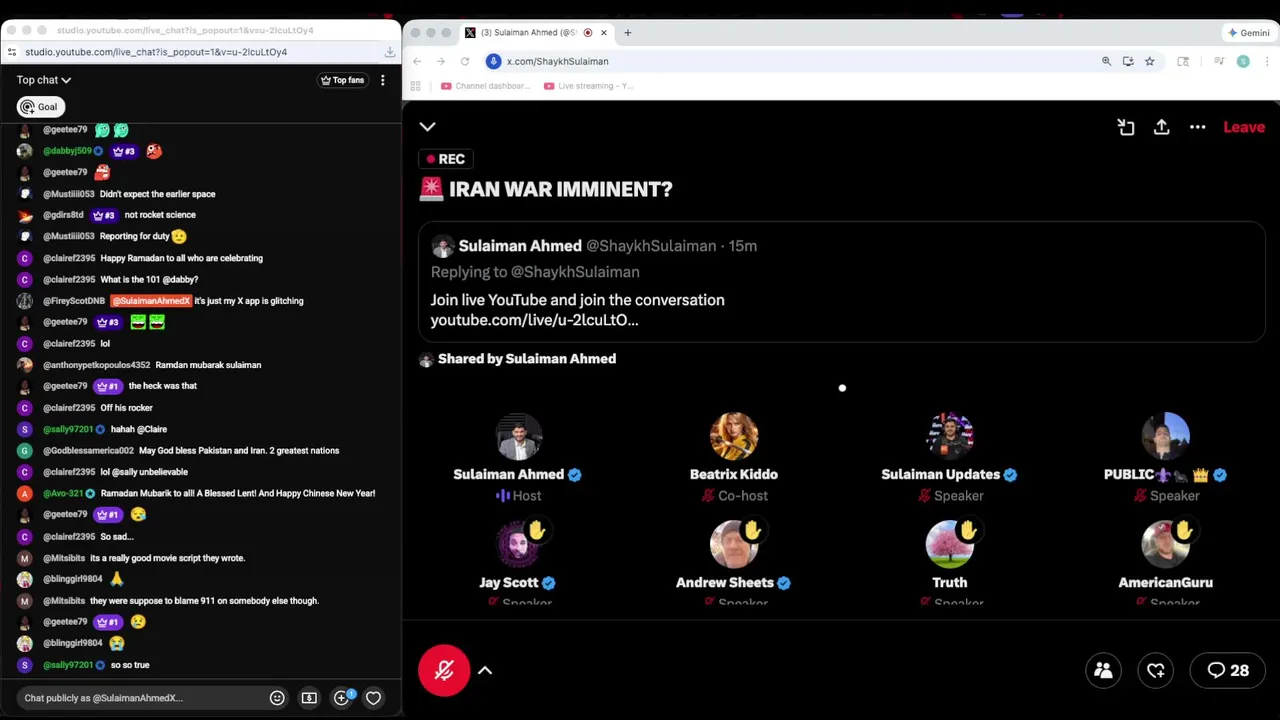
Task: Open site settings icon in YouTube chat address bar
Action: pyautogui.click(x=11, y=52)
